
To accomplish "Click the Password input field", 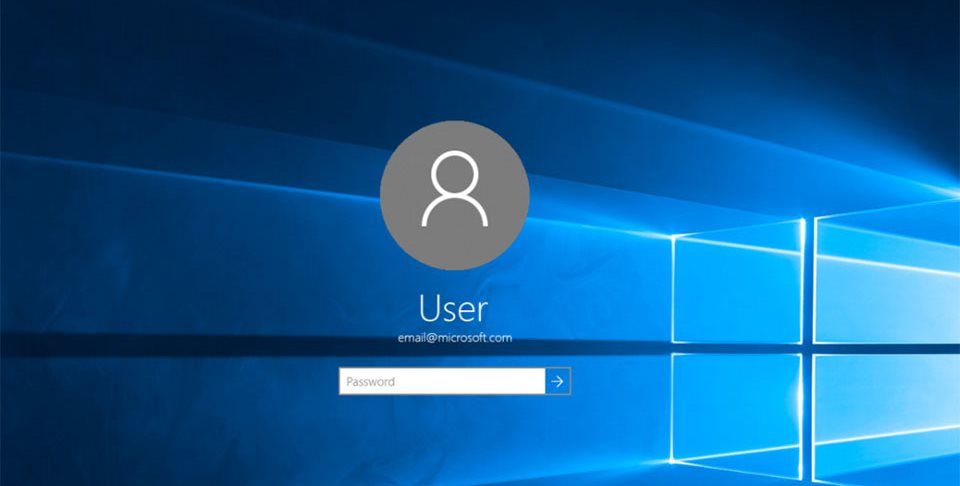I will 442,381.
